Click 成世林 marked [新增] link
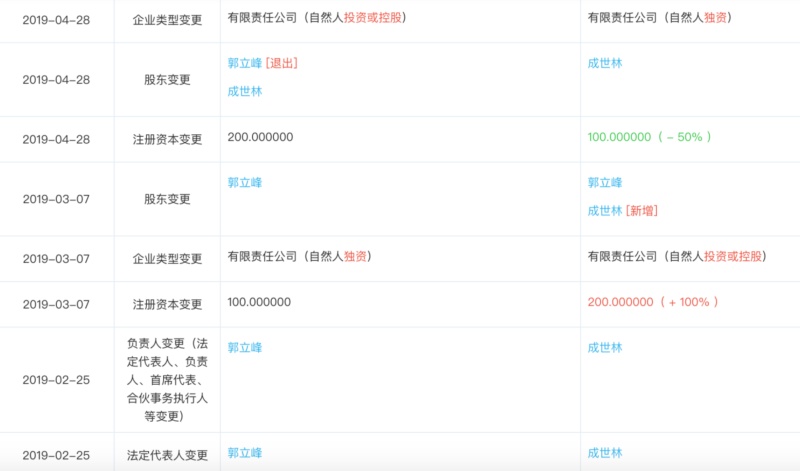Viewport: 800px width, 471px height. coord(604,210)
